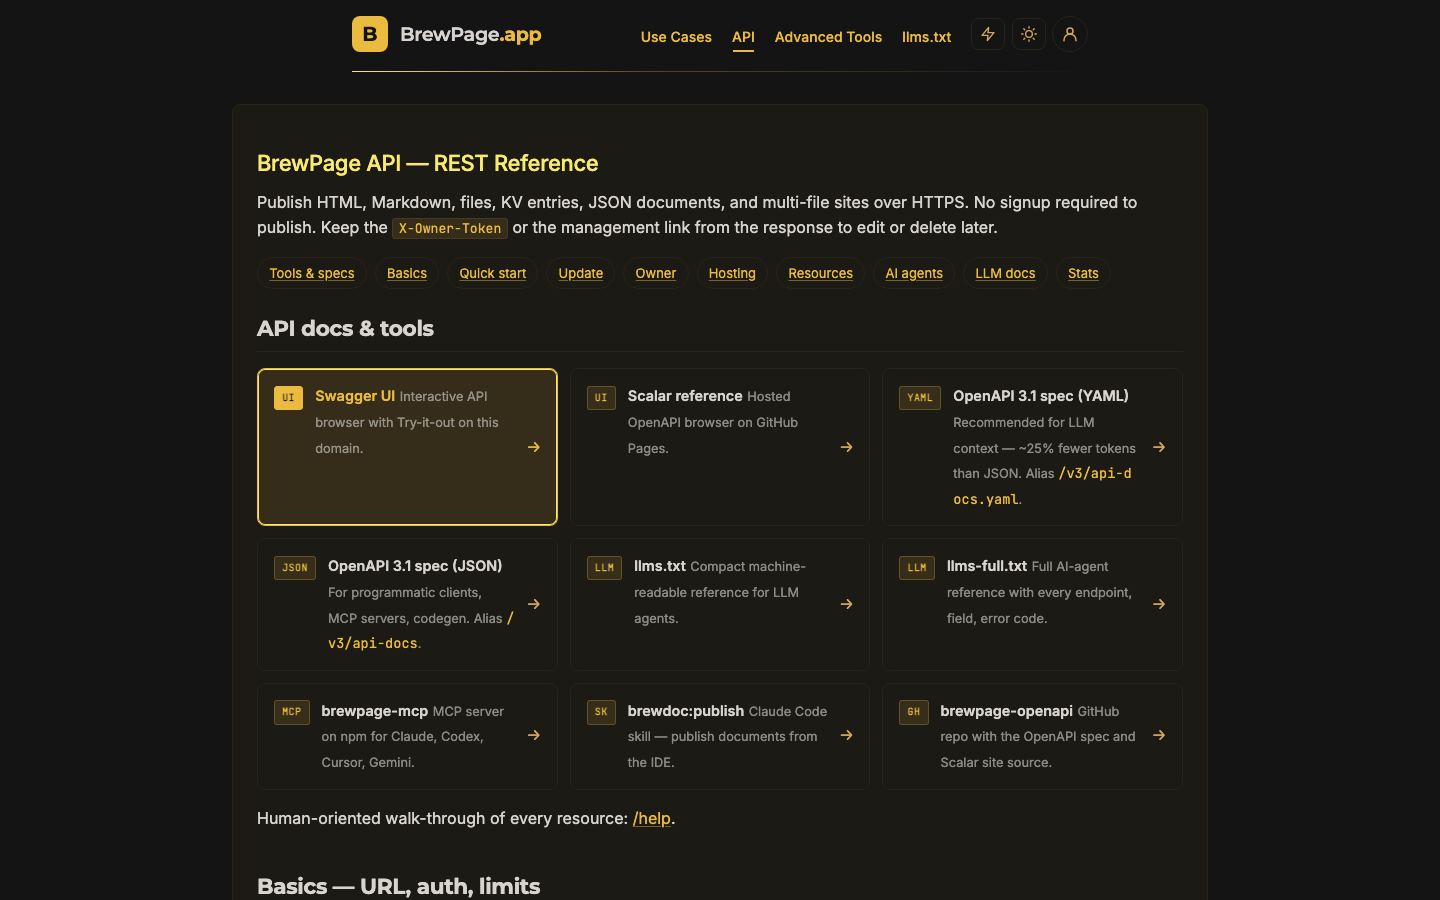The height and width of the screenshot is (900, 1440).
Task: Follow the /help link
Action: 652,818
